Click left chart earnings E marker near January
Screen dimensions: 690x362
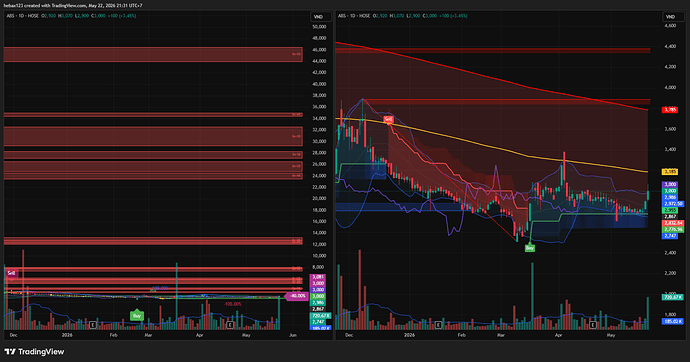93,325
